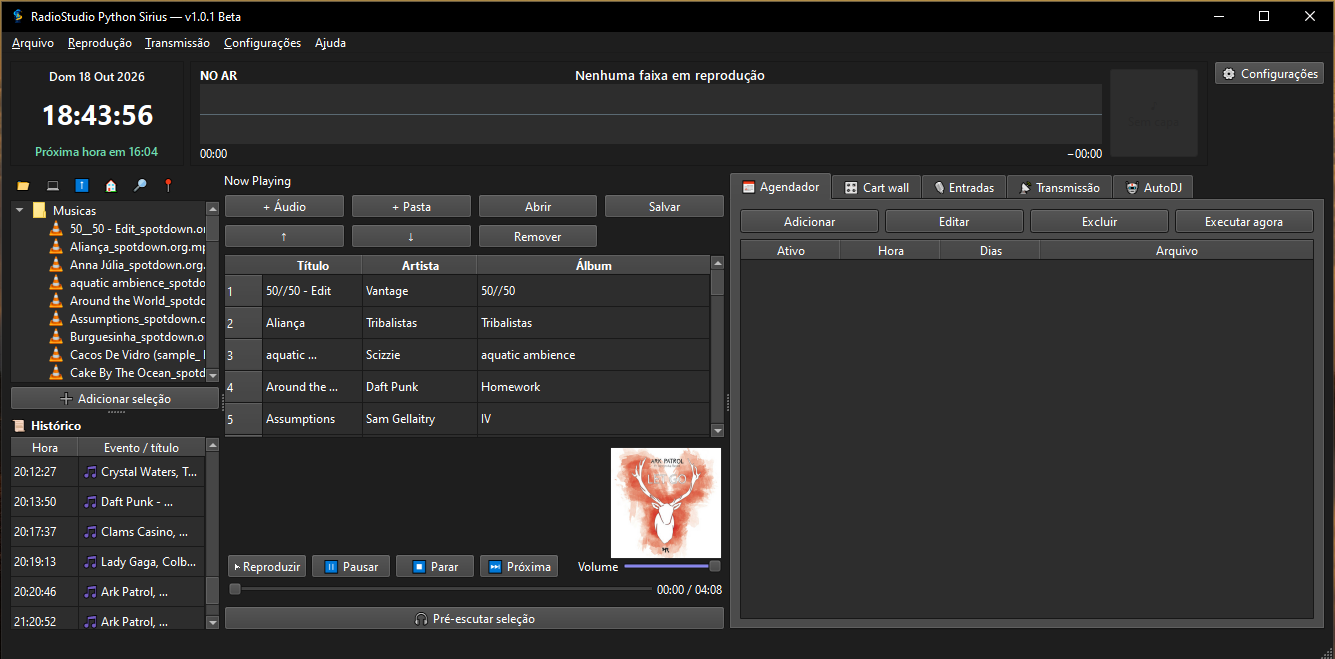Open the Reprodução menu
Image resolution: width=1335 pixels, height=659 pixels.
click(100, 43)
